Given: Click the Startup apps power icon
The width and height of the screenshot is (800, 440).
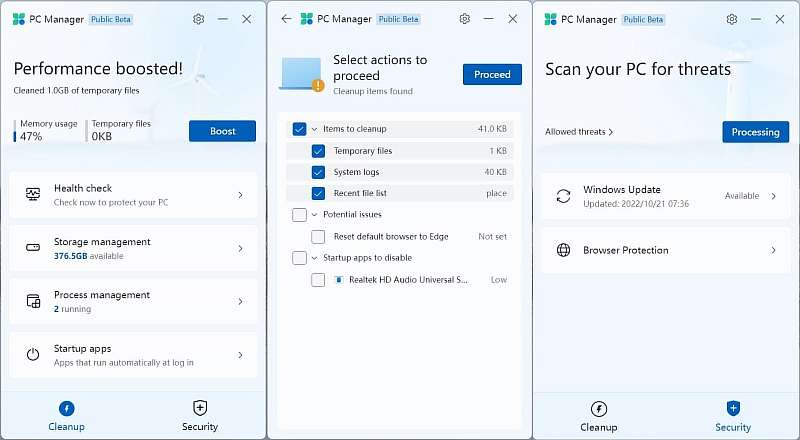Looking at the screenshot, I should pyautogui.click(x=33, y=355).
